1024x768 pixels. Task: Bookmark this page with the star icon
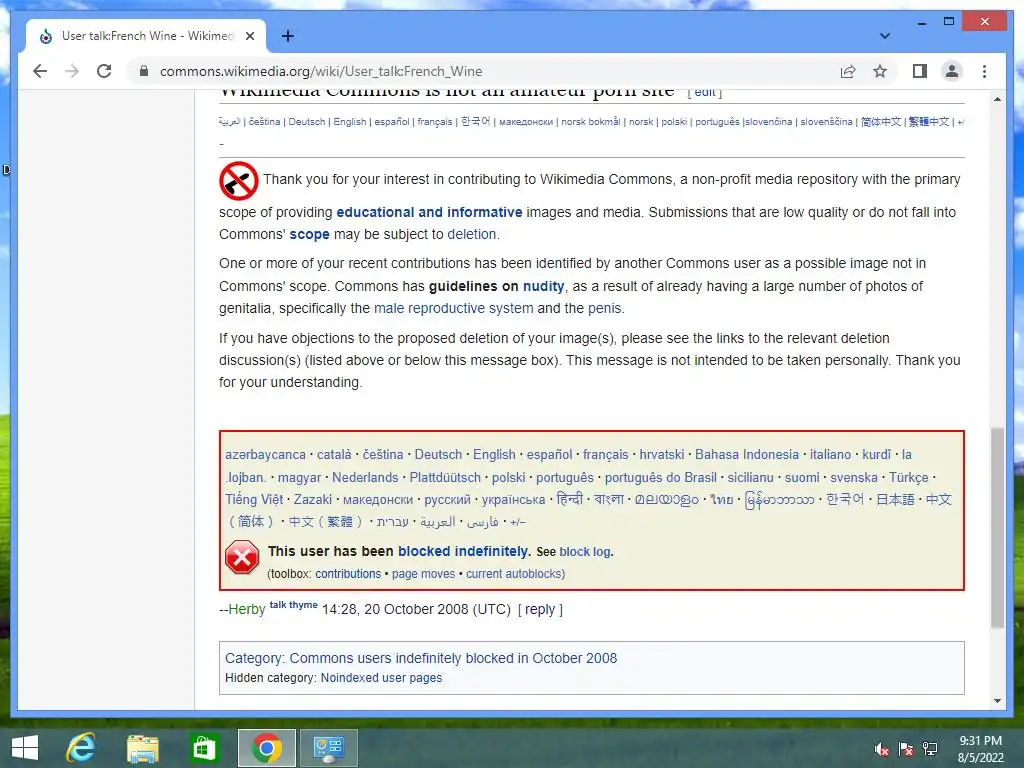pos(880,71)
